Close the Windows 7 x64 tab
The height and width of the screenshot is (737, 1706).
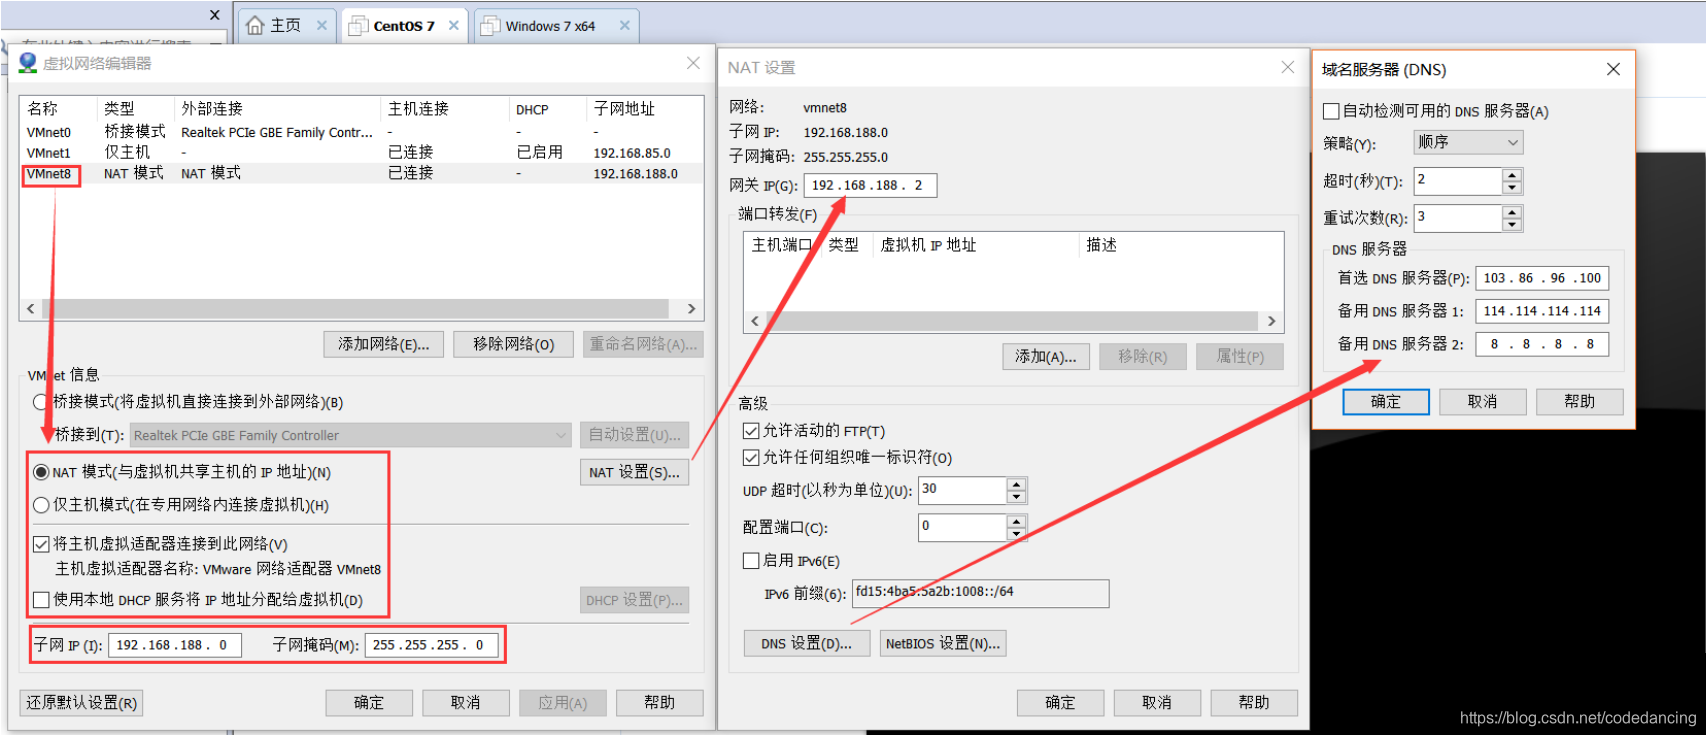tap(625, 26)
